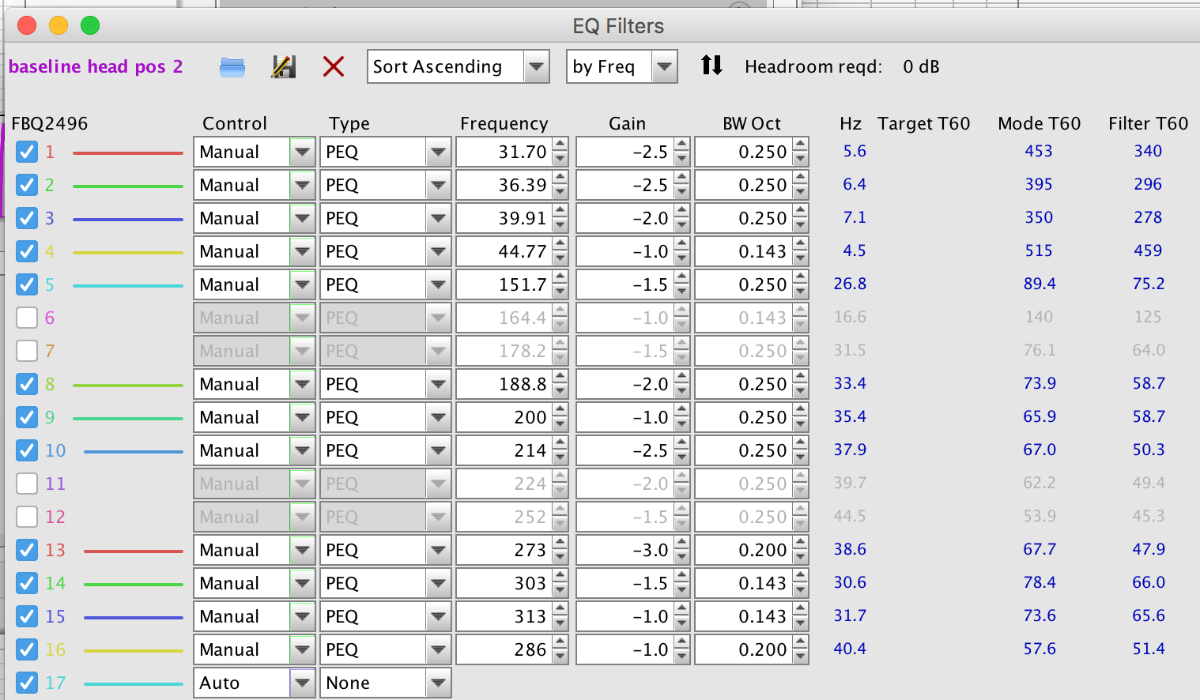Click filter 4 BW Oct field showing 0.143

click(742, 251)
